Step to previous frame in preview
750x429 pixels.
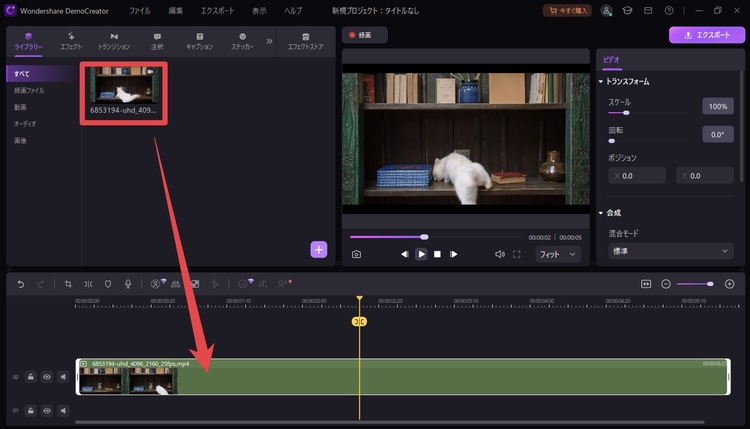click(405, 254)
